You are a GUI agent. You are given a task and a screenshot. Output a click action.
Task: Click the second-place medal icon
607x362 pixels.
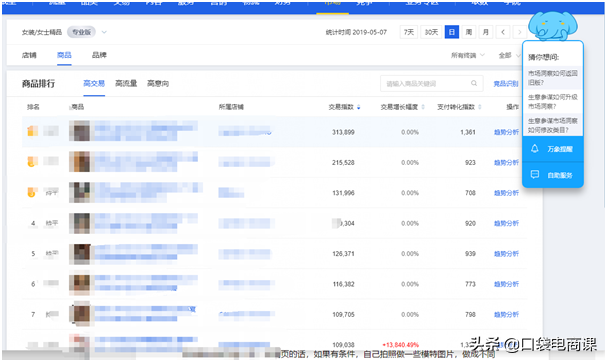click(x=33, y=161)
